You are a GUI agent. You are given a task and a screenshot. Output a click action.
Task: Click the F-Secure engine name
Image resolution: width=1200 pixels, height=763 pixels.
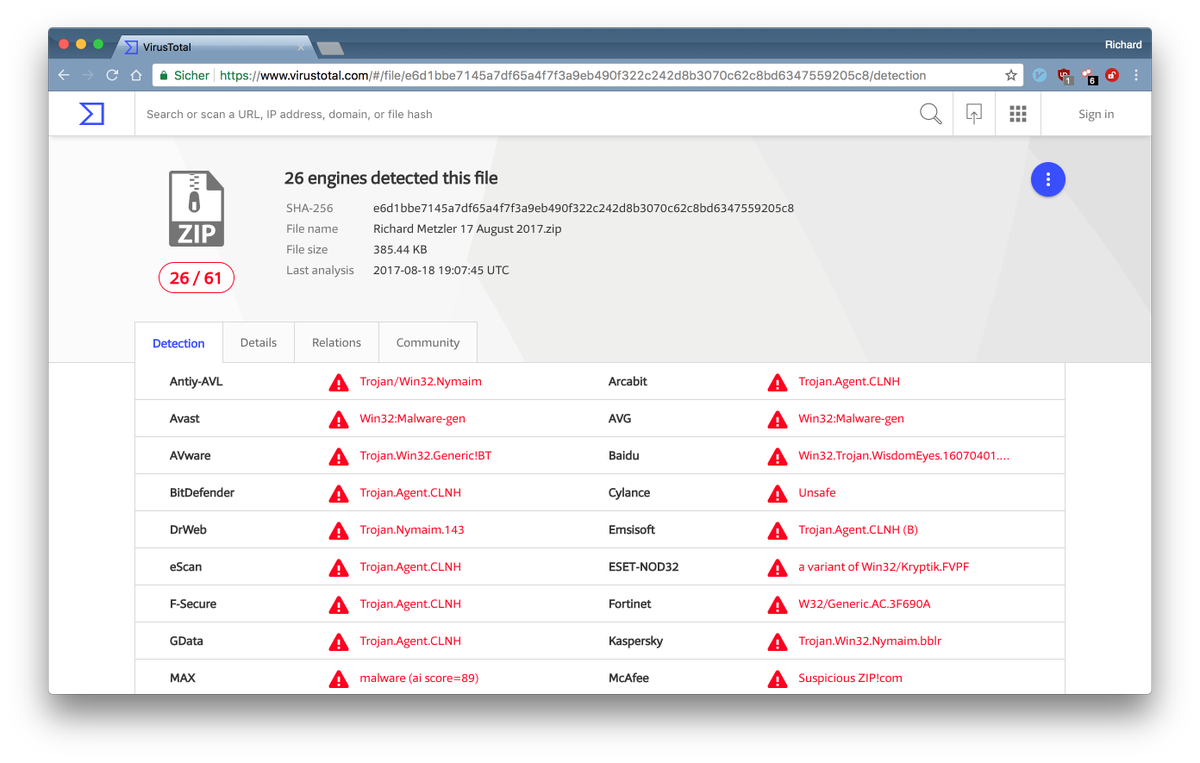coord(193,603)
